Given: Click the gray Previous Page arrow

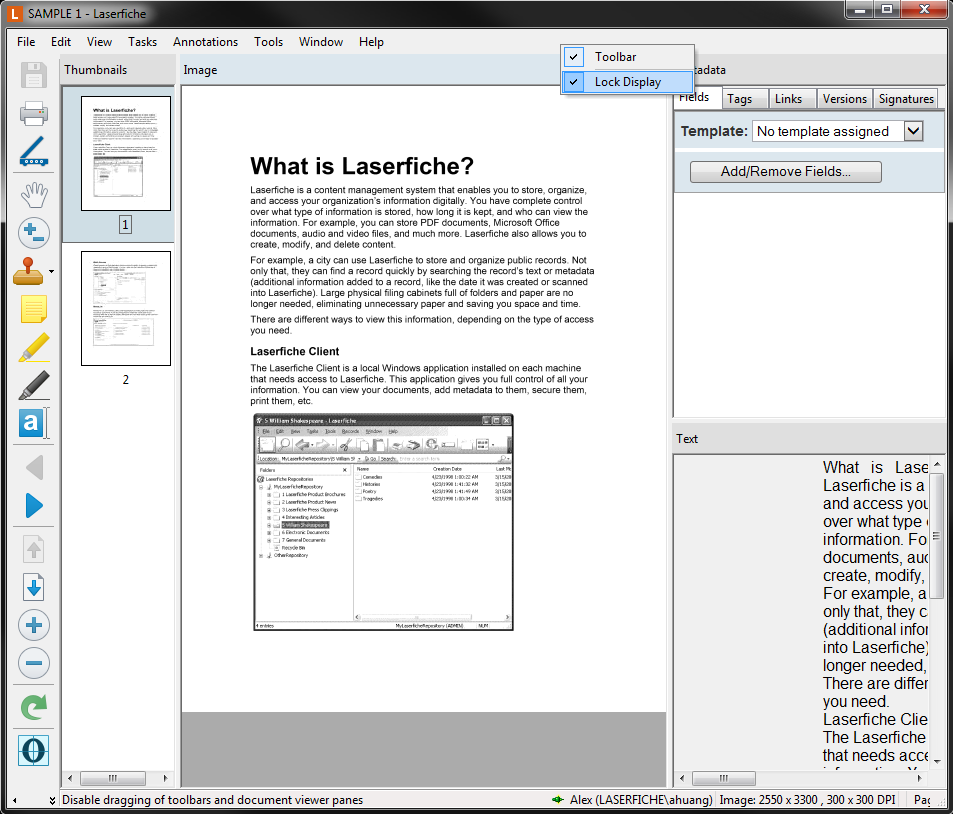Looking at the screenshot, I should coord(34,467).
